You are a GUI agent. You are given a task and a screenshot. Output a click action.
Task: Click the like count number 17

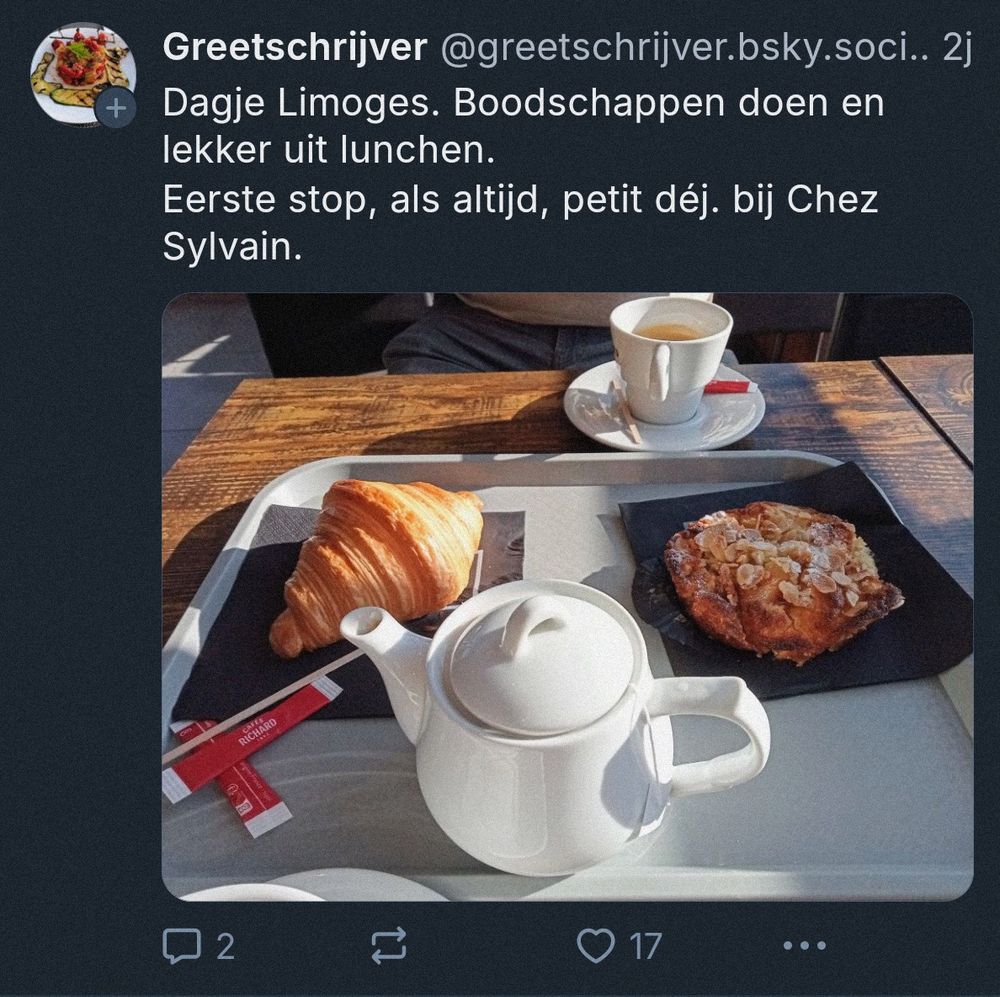click(x=645, y=945)
